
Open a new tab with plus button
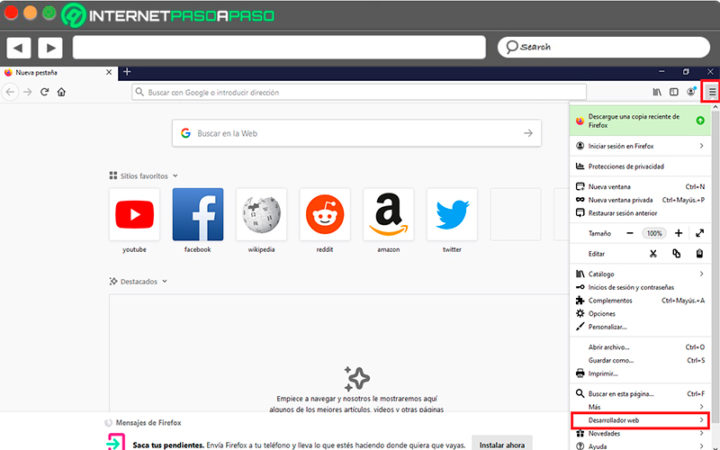[127, 72]
